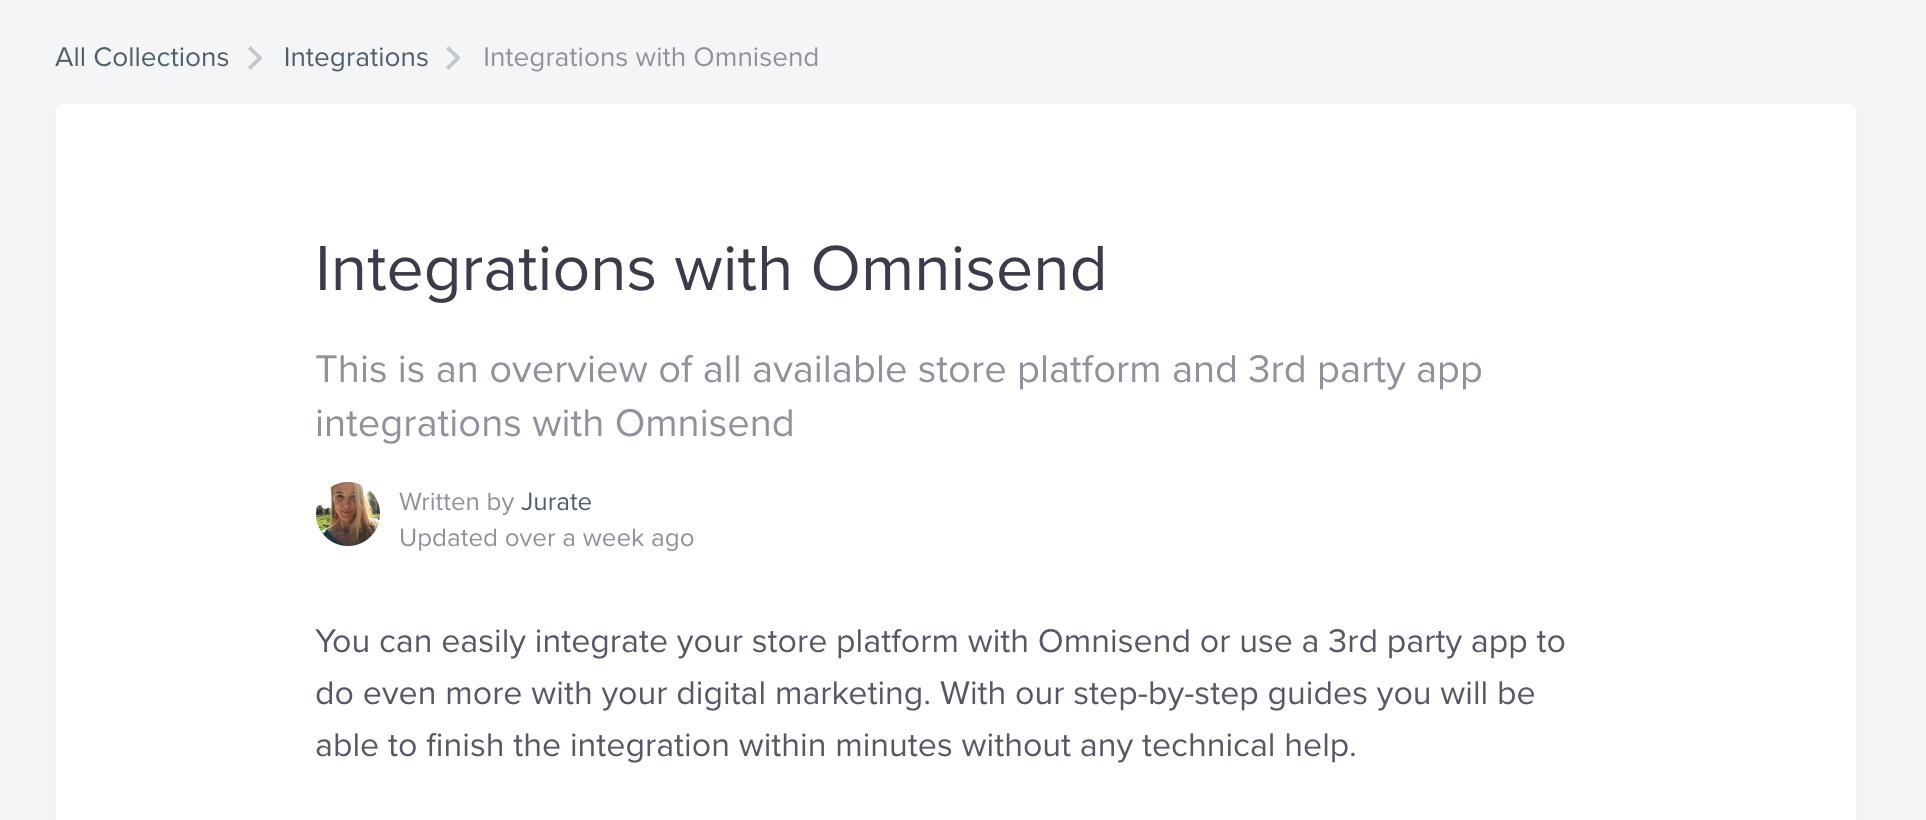
Task: Click the Written by label
Action: (457, 502)
